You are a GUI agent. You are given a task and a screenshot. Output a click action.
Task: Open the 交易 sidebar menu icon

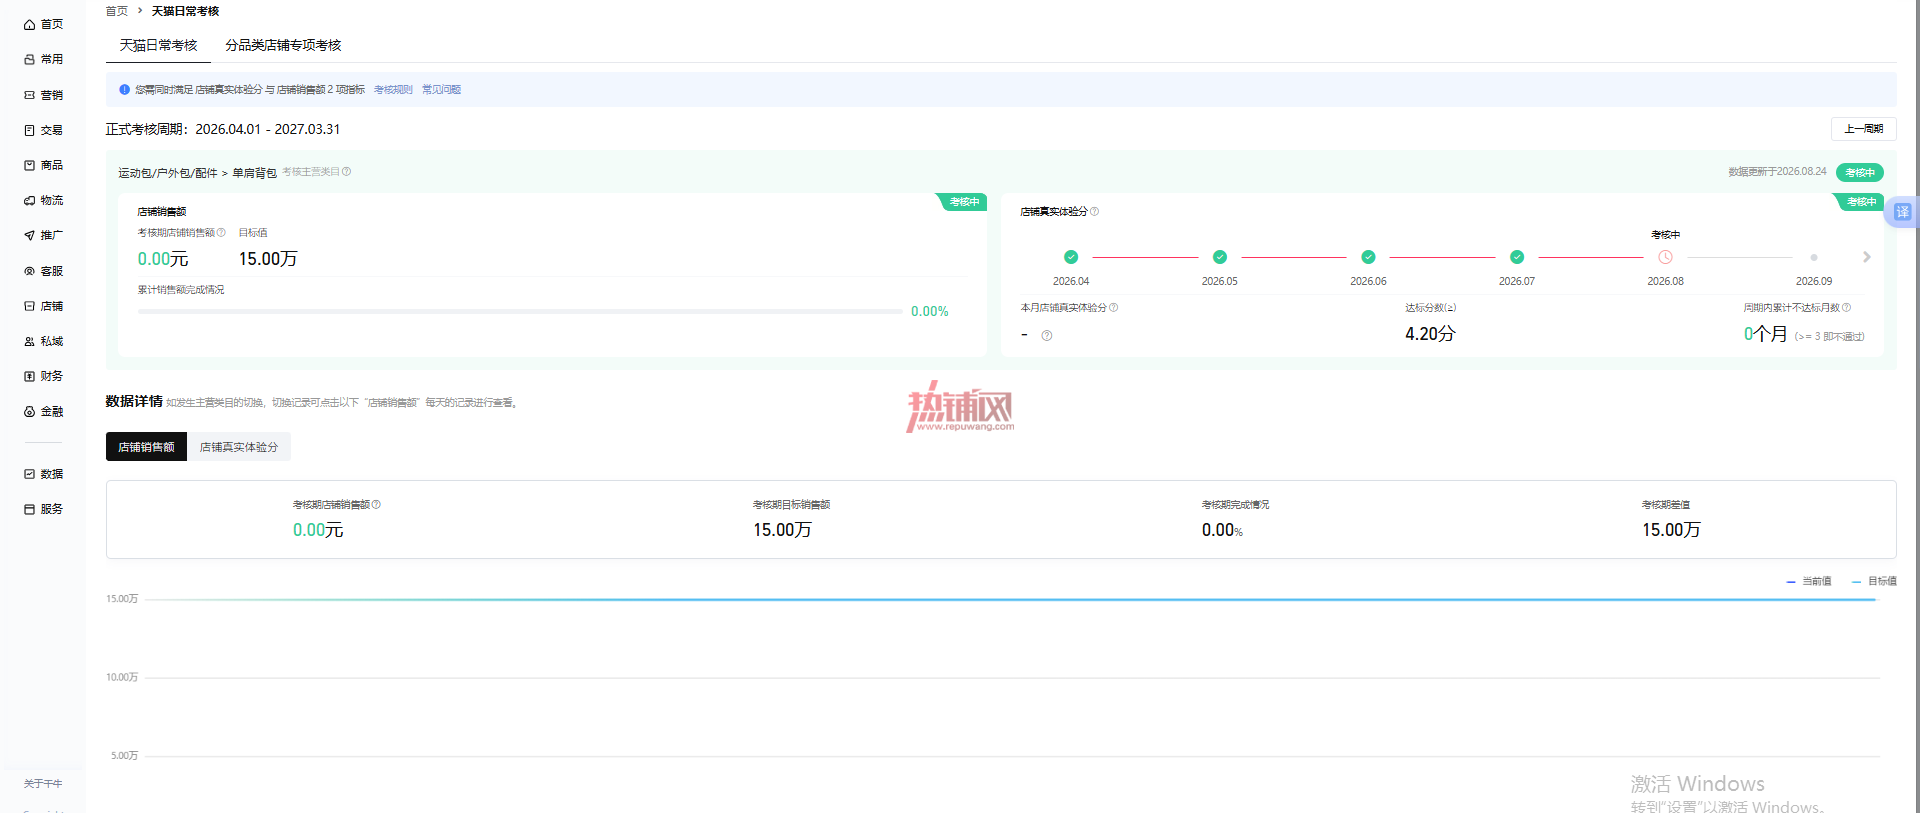(30, 130)
